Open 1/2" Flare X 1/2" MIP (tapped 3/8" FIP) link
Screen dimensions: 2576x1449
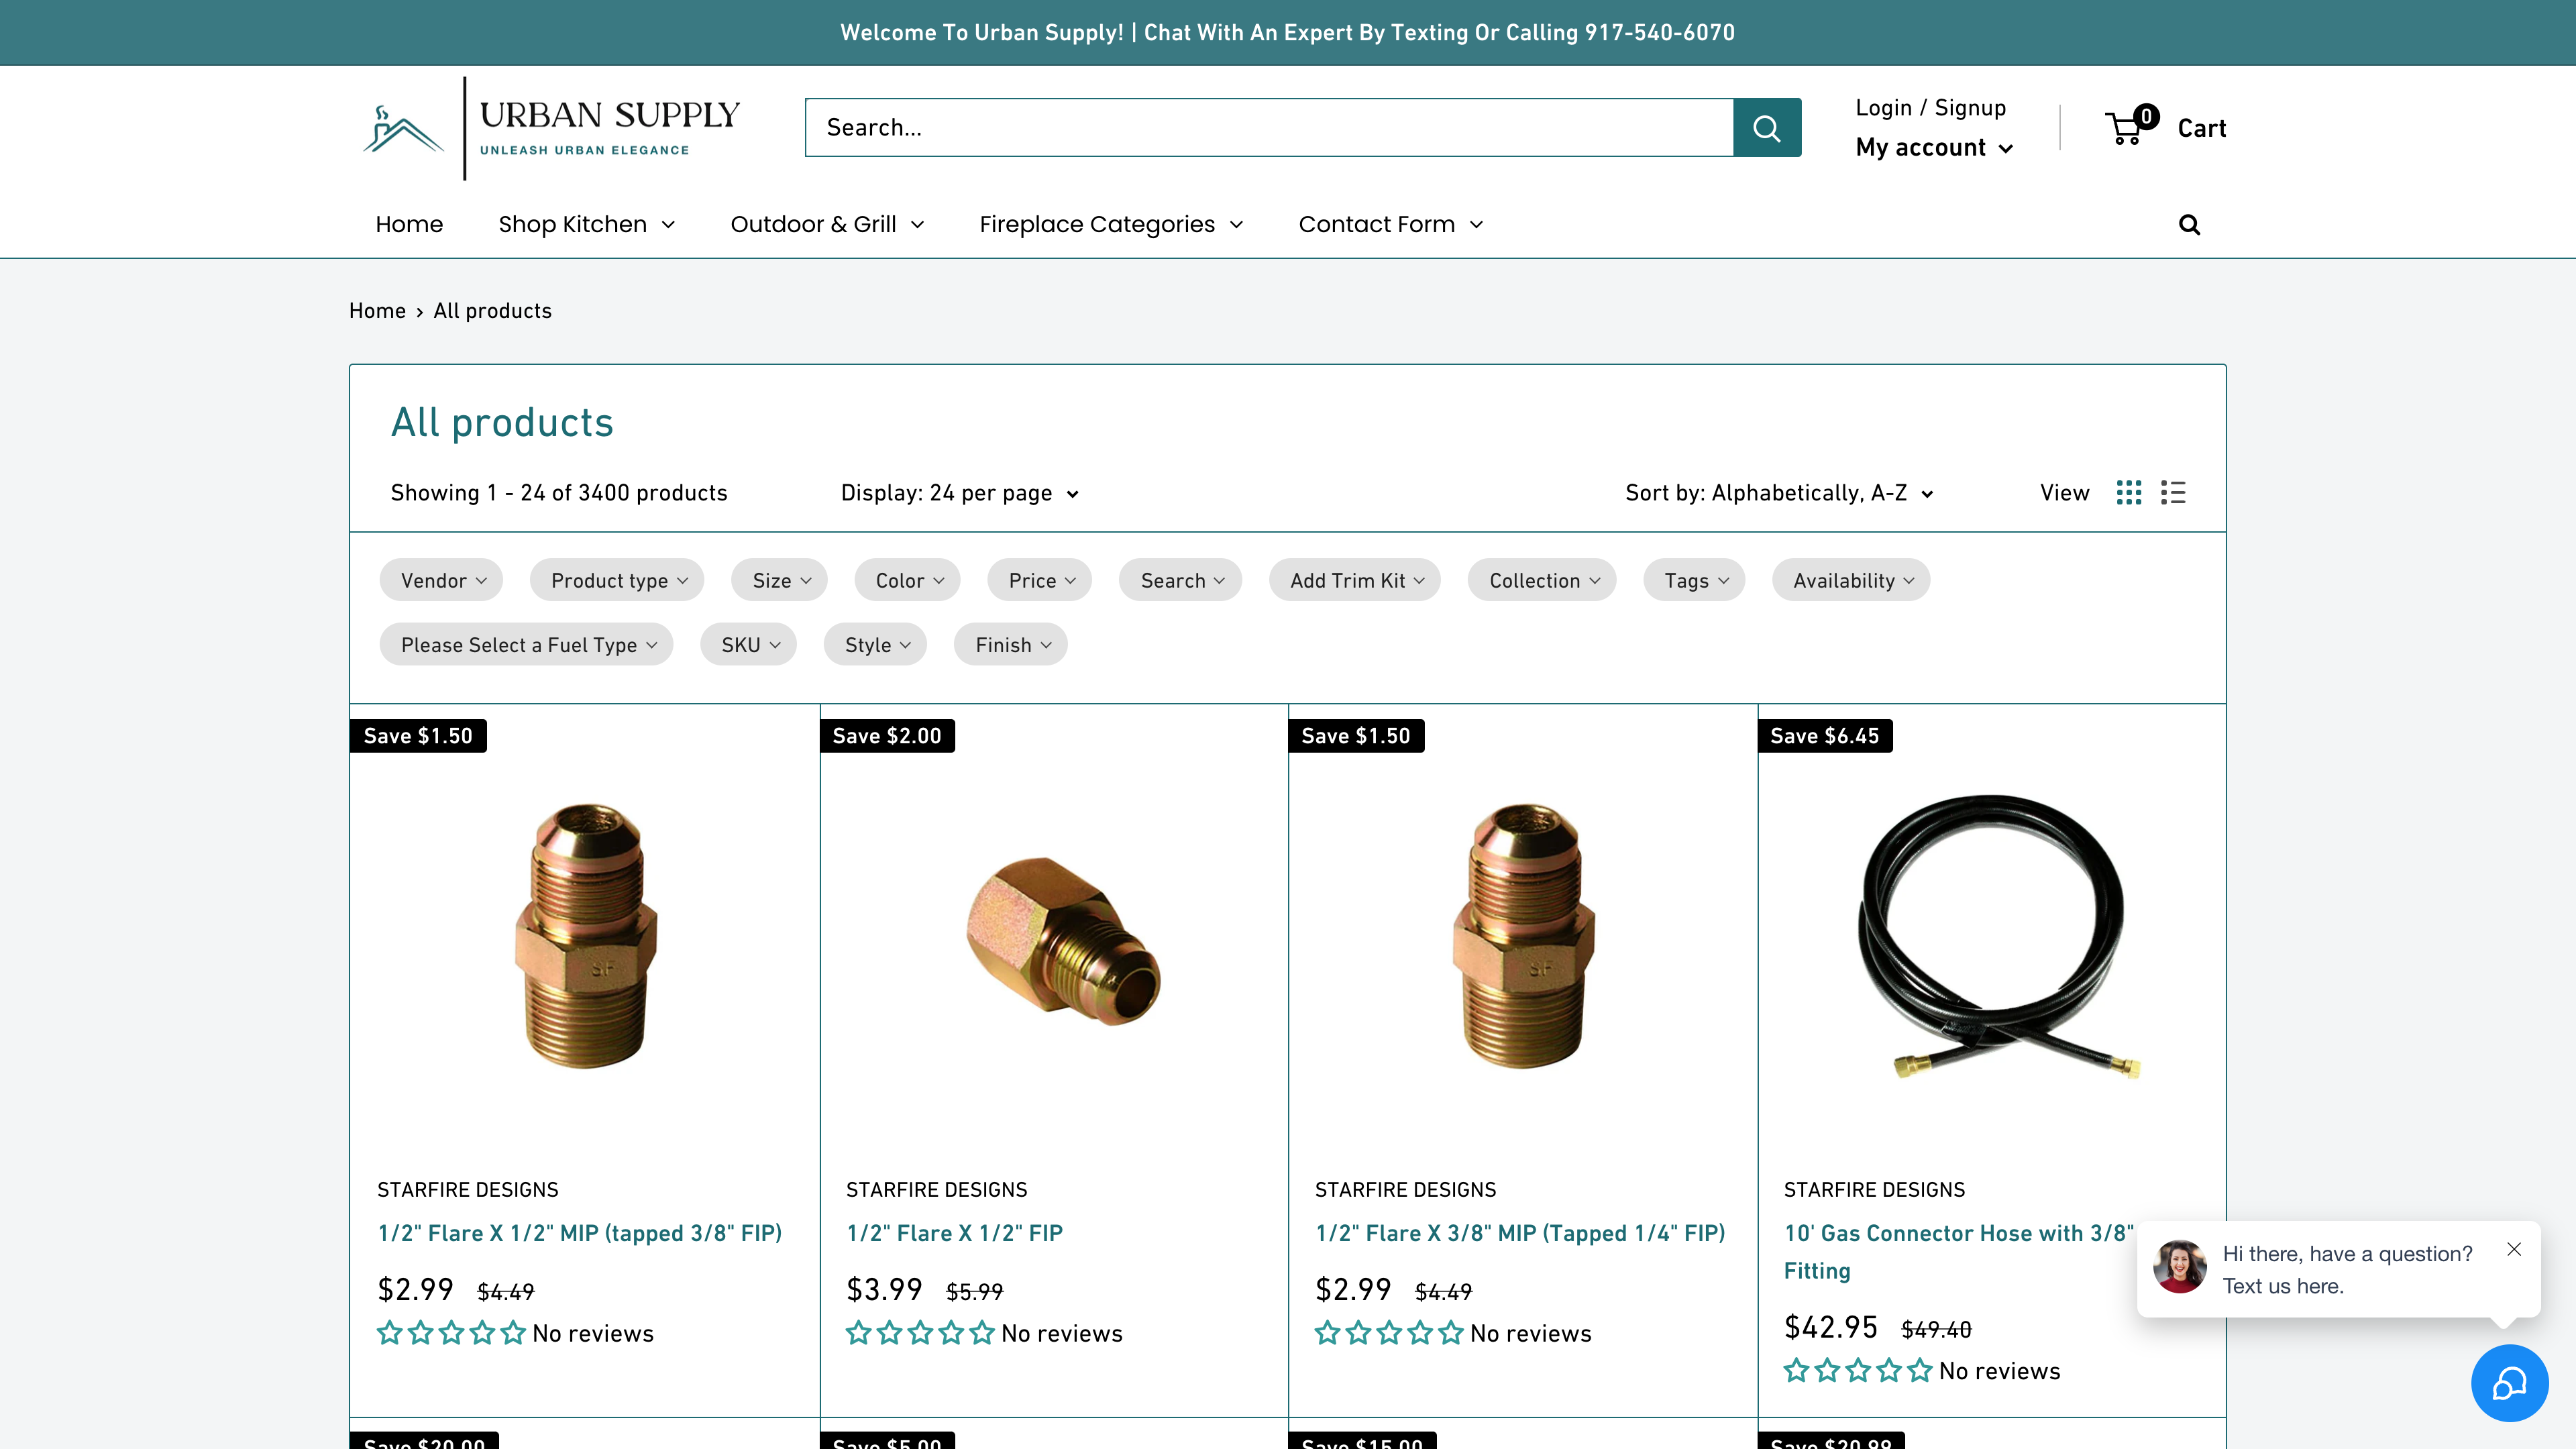point(580,1233)
